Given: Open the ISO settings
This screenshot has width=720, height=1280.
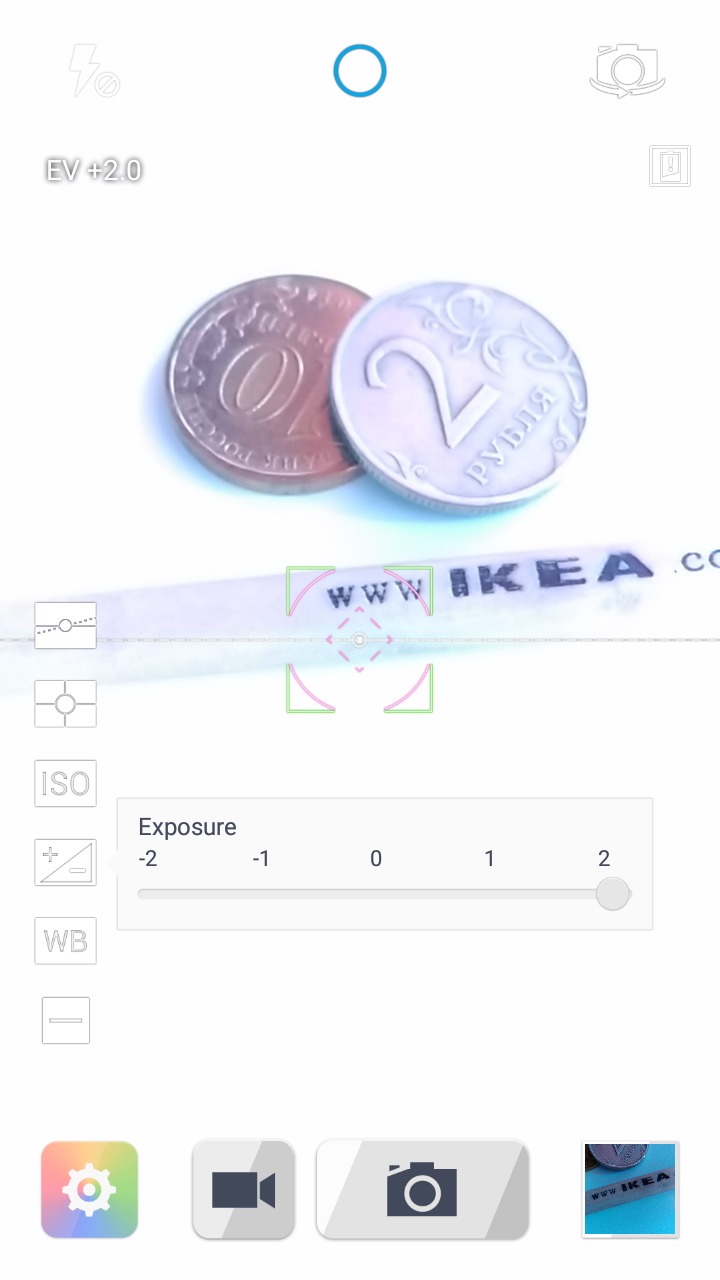Looking at the screenshot, I should [x=66, y=783].
